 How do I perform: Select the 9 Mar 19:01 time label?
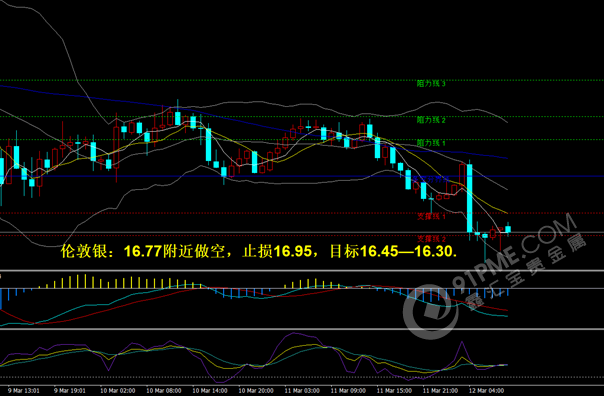click(x=70, y=391)
